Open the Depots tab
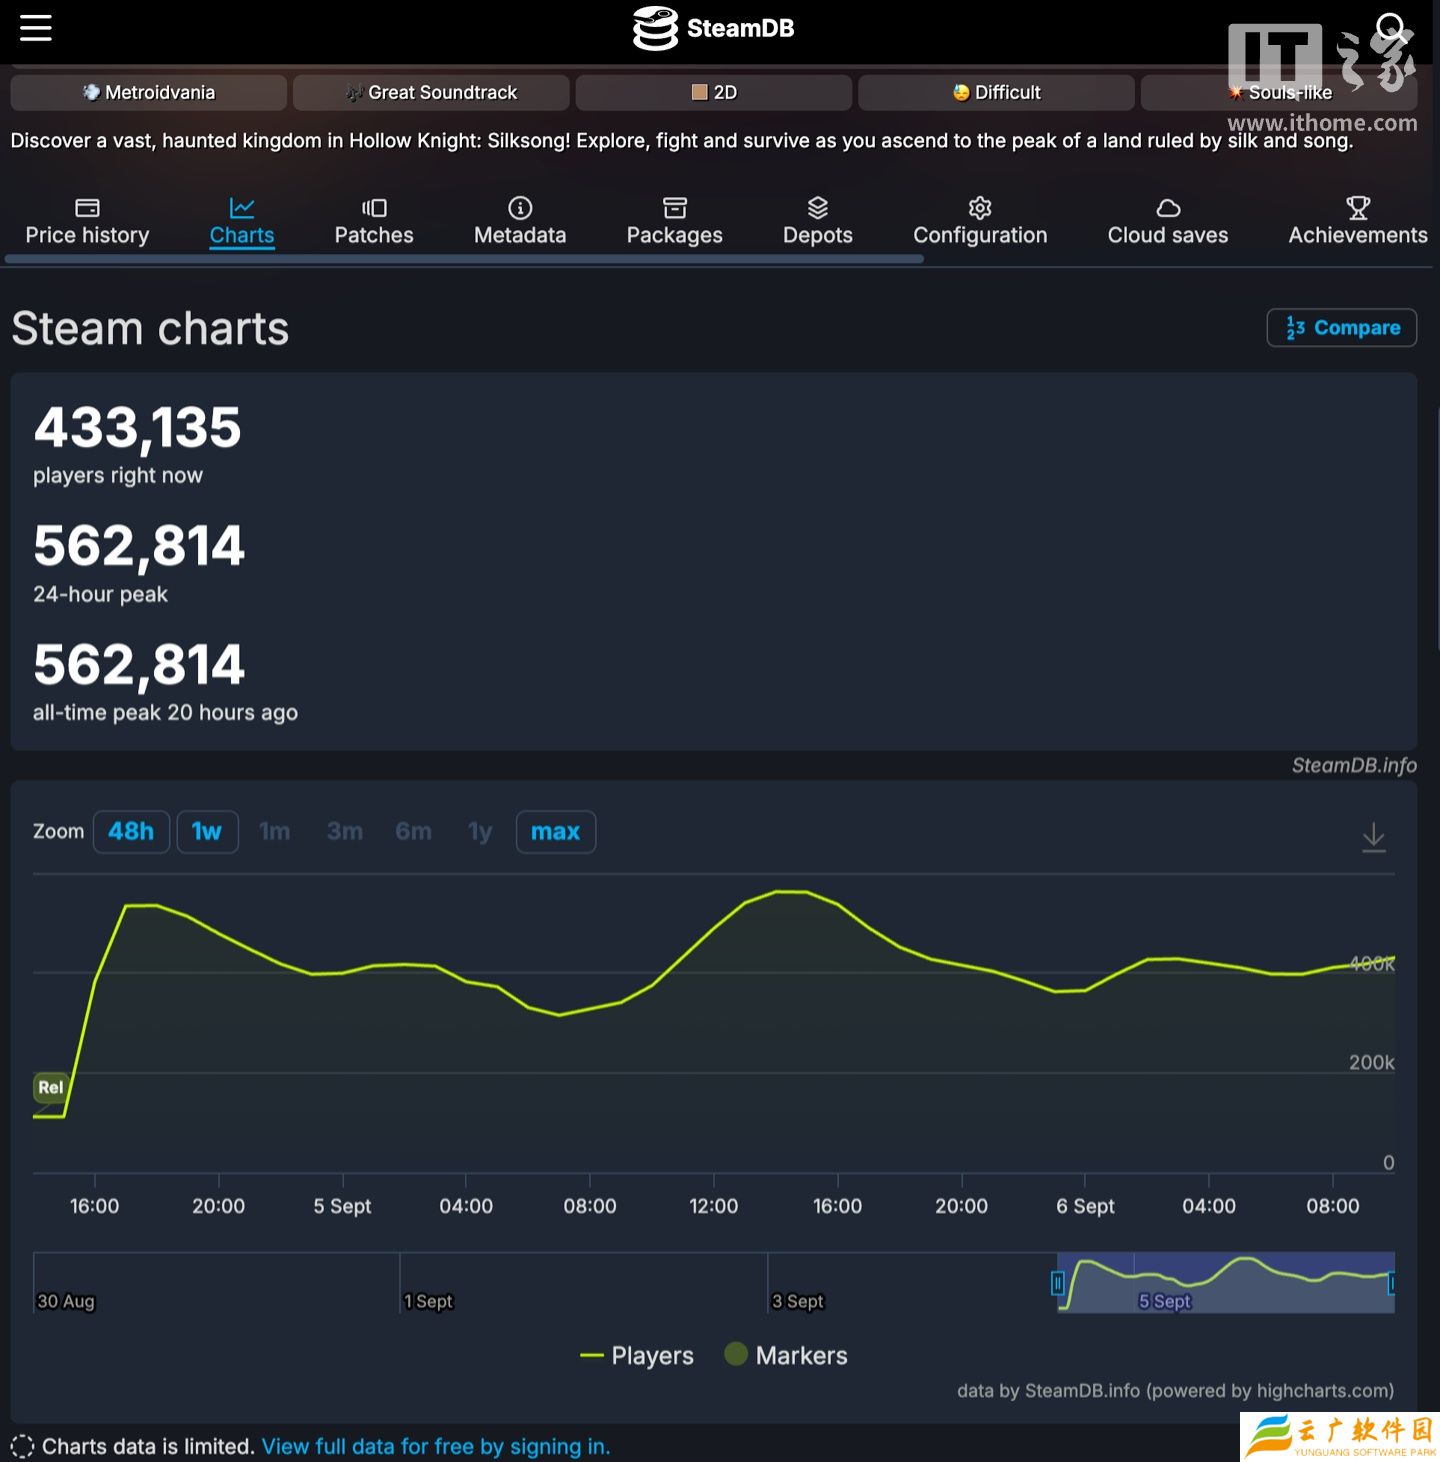1440x1462 pixels. (x=818, y=222)
